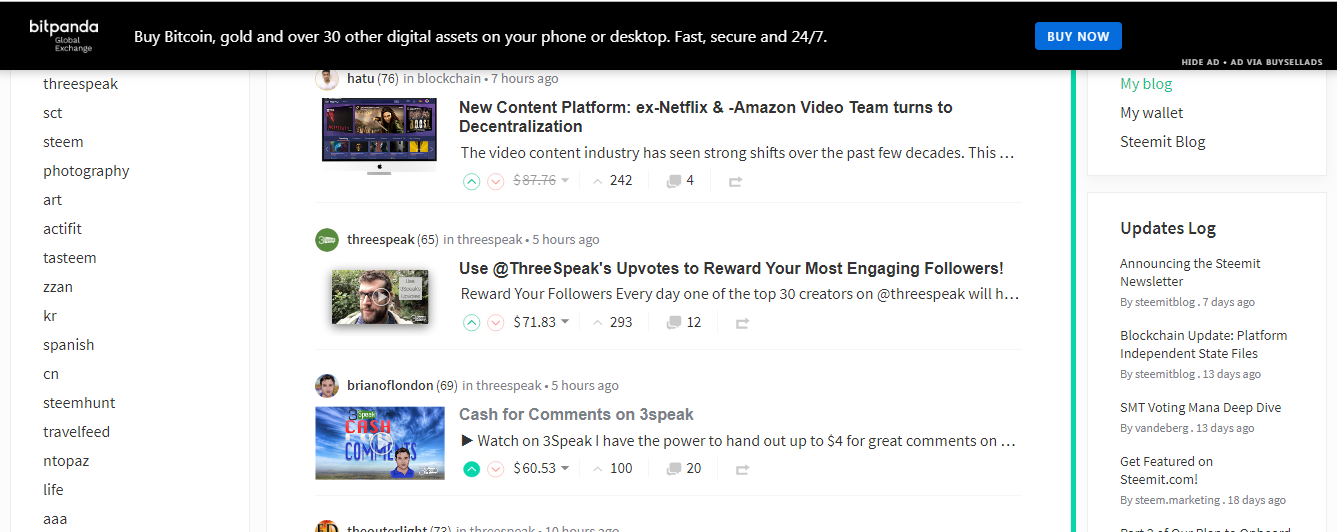Open the blockchain category of hatu post

point(449,79)
